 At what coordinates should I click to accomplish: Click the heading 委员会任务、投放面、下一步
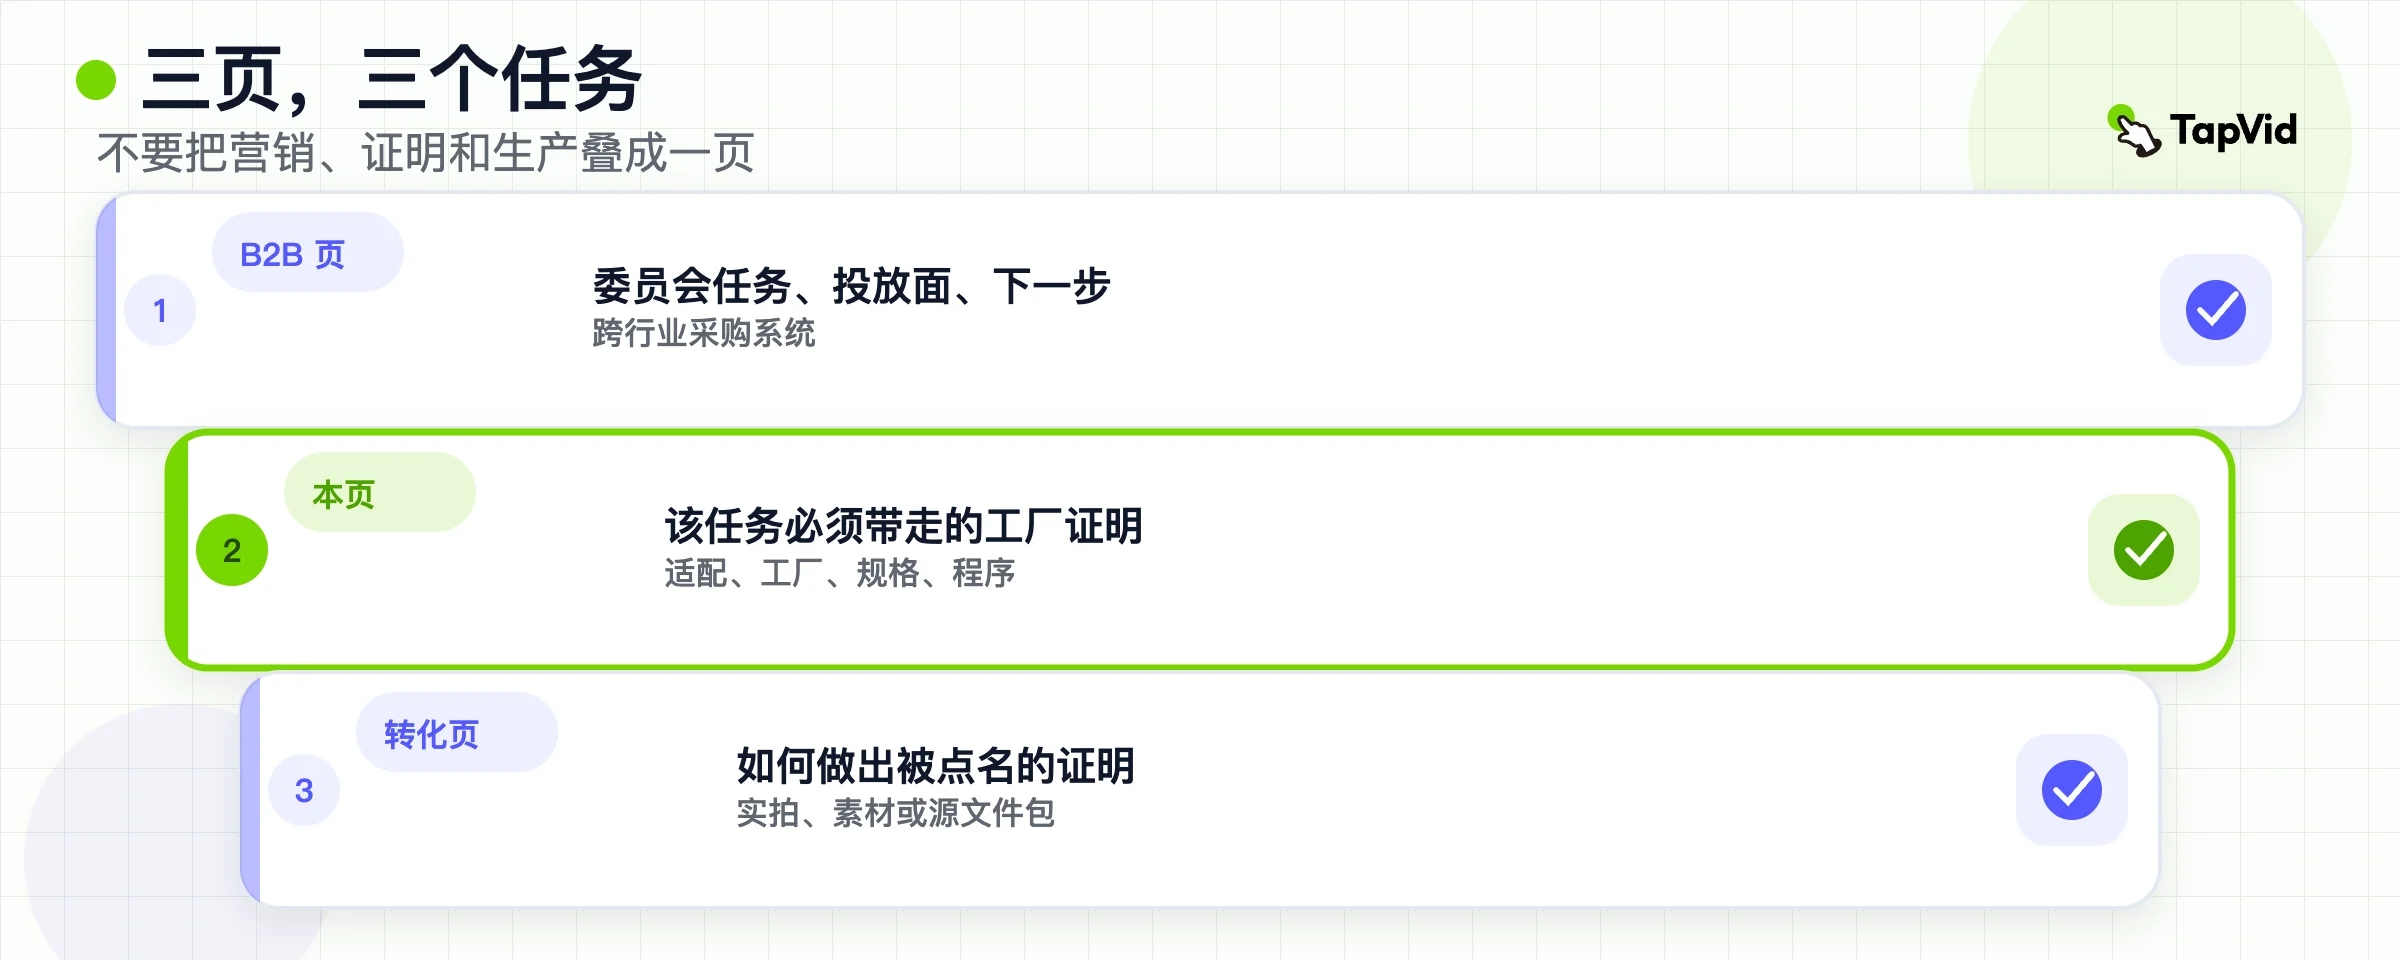851,286
